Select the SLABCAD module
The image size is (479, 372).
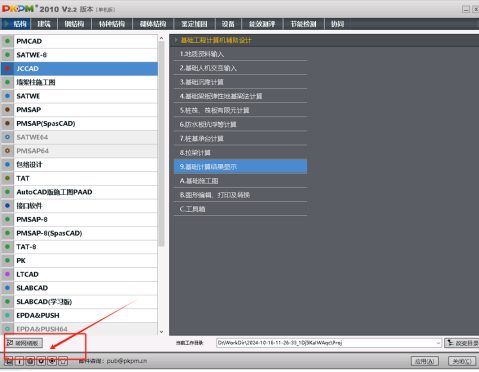click(x=79, y=288)
